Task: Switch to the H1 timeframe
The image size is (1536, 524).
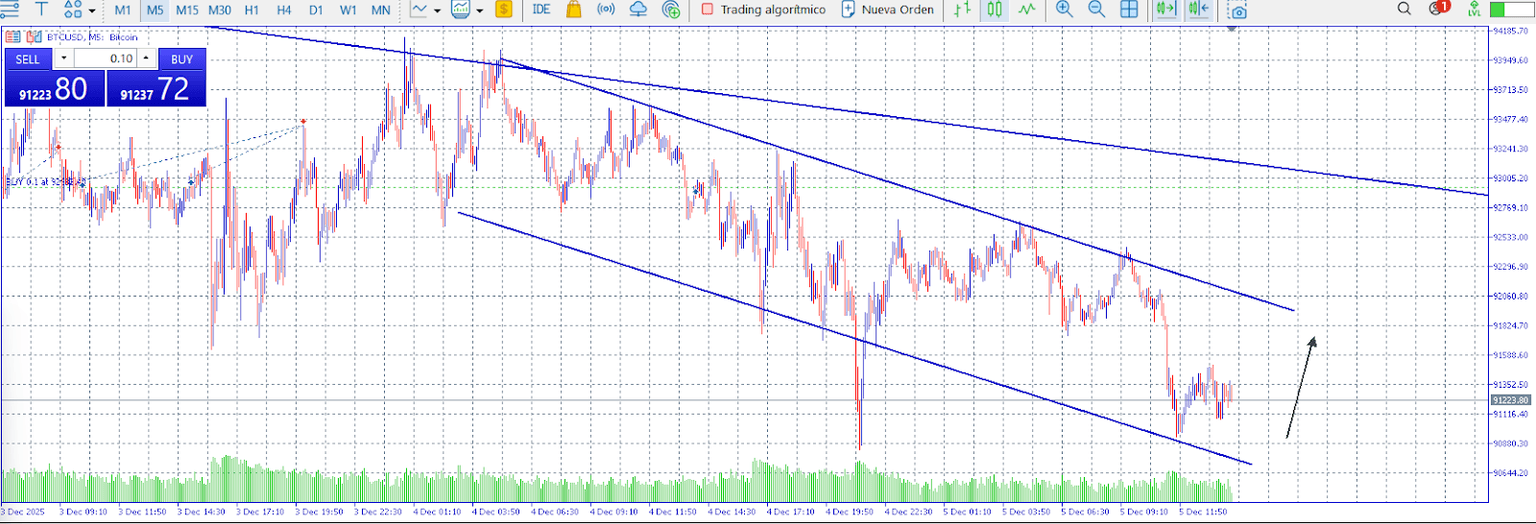Action: [252, 10]
